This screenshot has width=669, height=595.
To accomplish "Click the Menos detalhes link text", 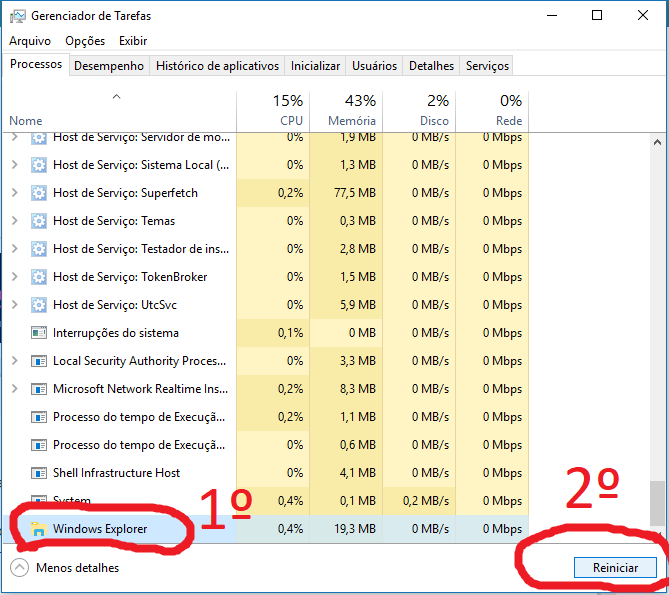I will [x=78, y=568].
